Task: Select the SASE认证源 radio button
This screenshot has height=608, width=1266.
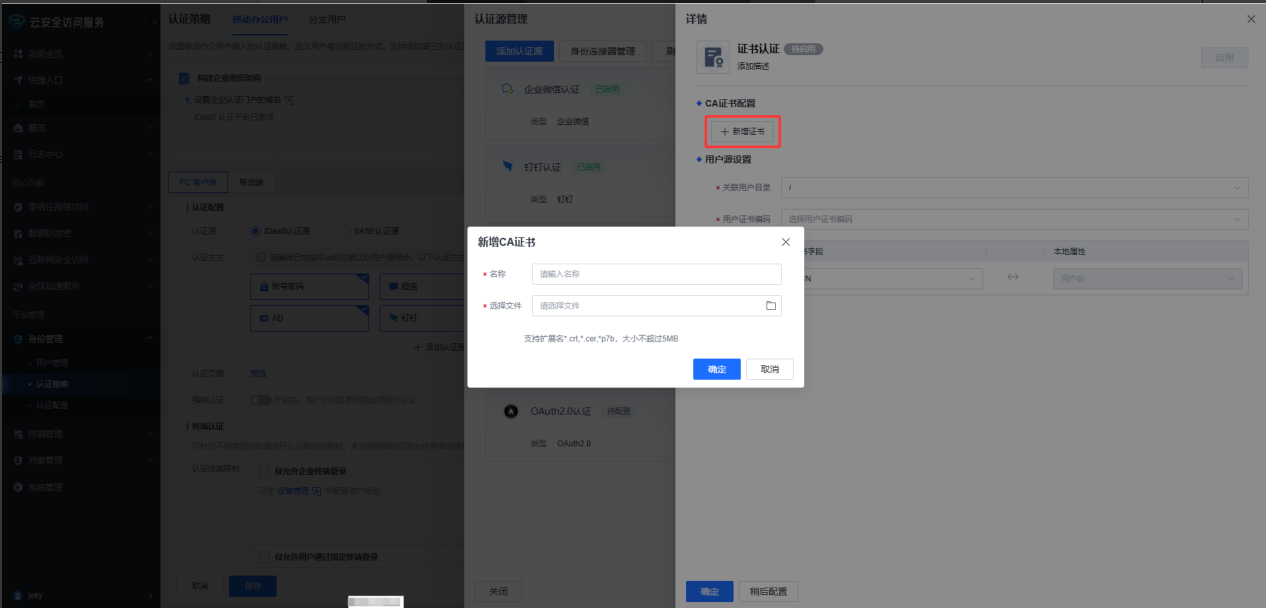Action: (x=345, y=231)
